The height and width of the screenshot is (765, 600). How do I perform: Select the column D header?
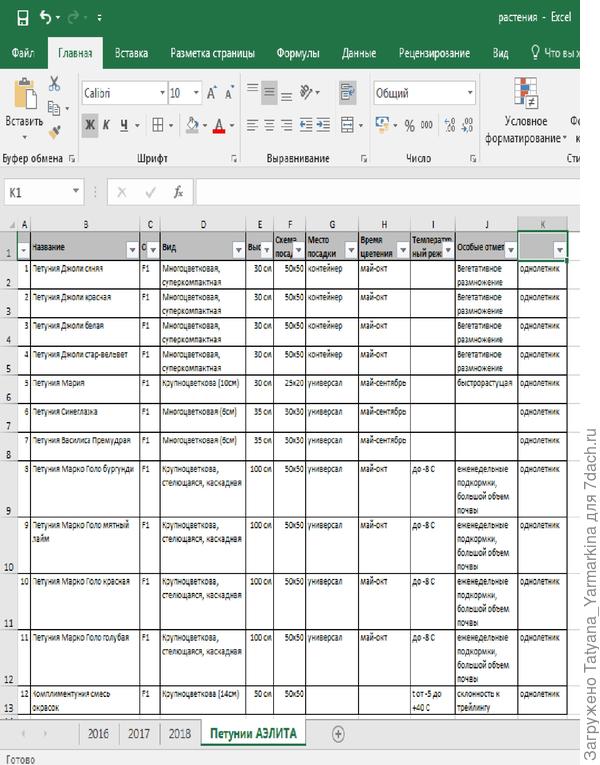click(x=203, y=224)
